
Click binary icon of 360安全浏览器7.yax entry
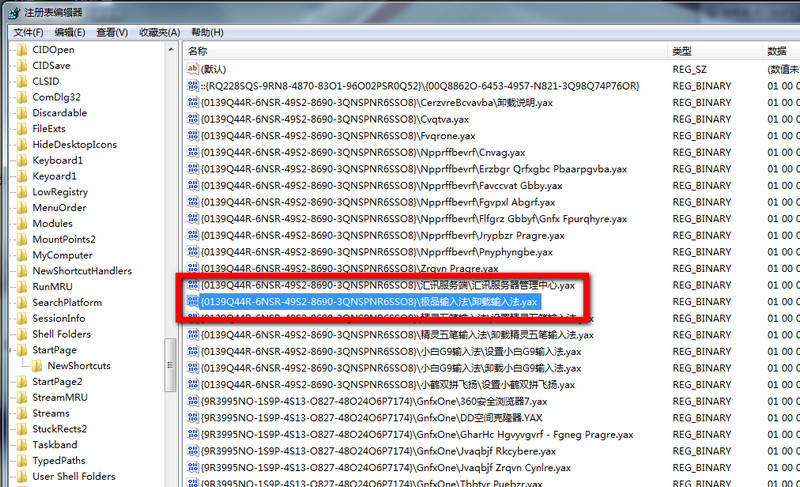[x=193, y=401]
